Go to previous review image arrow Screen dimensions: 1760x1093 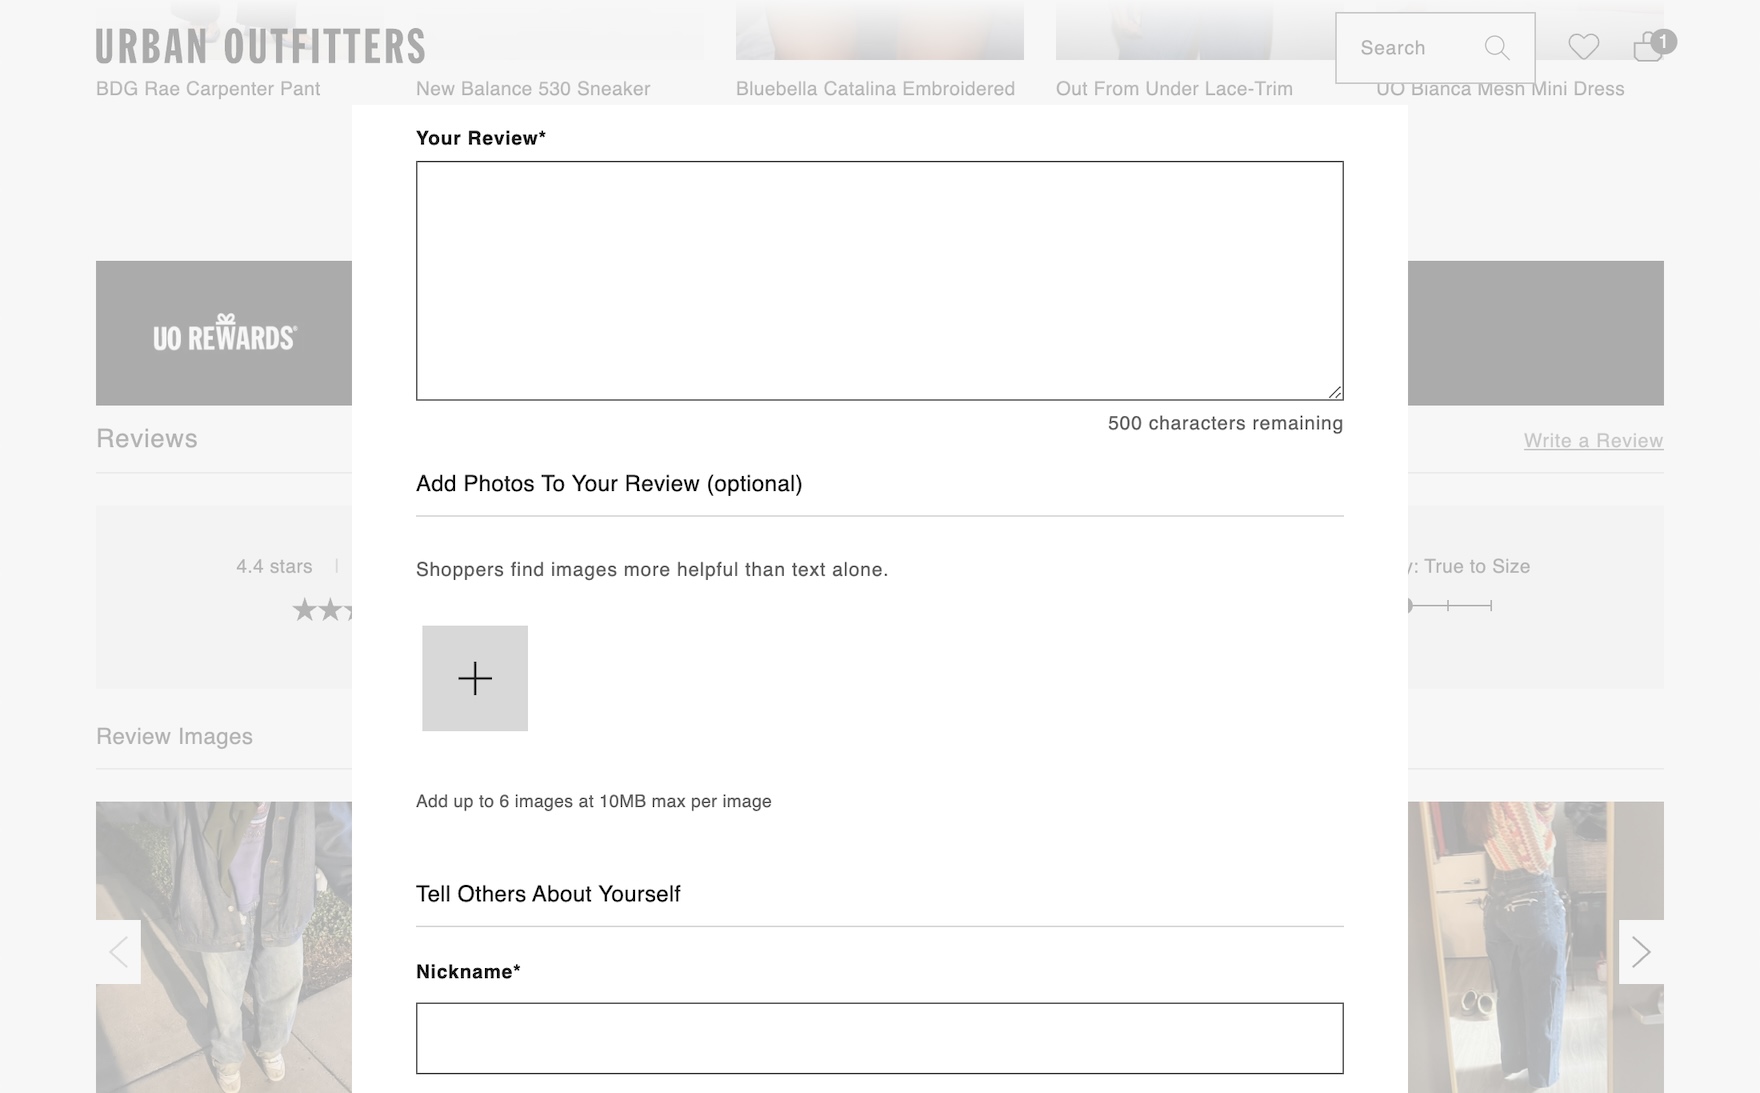pyautogui.click(x=118, y=952)
